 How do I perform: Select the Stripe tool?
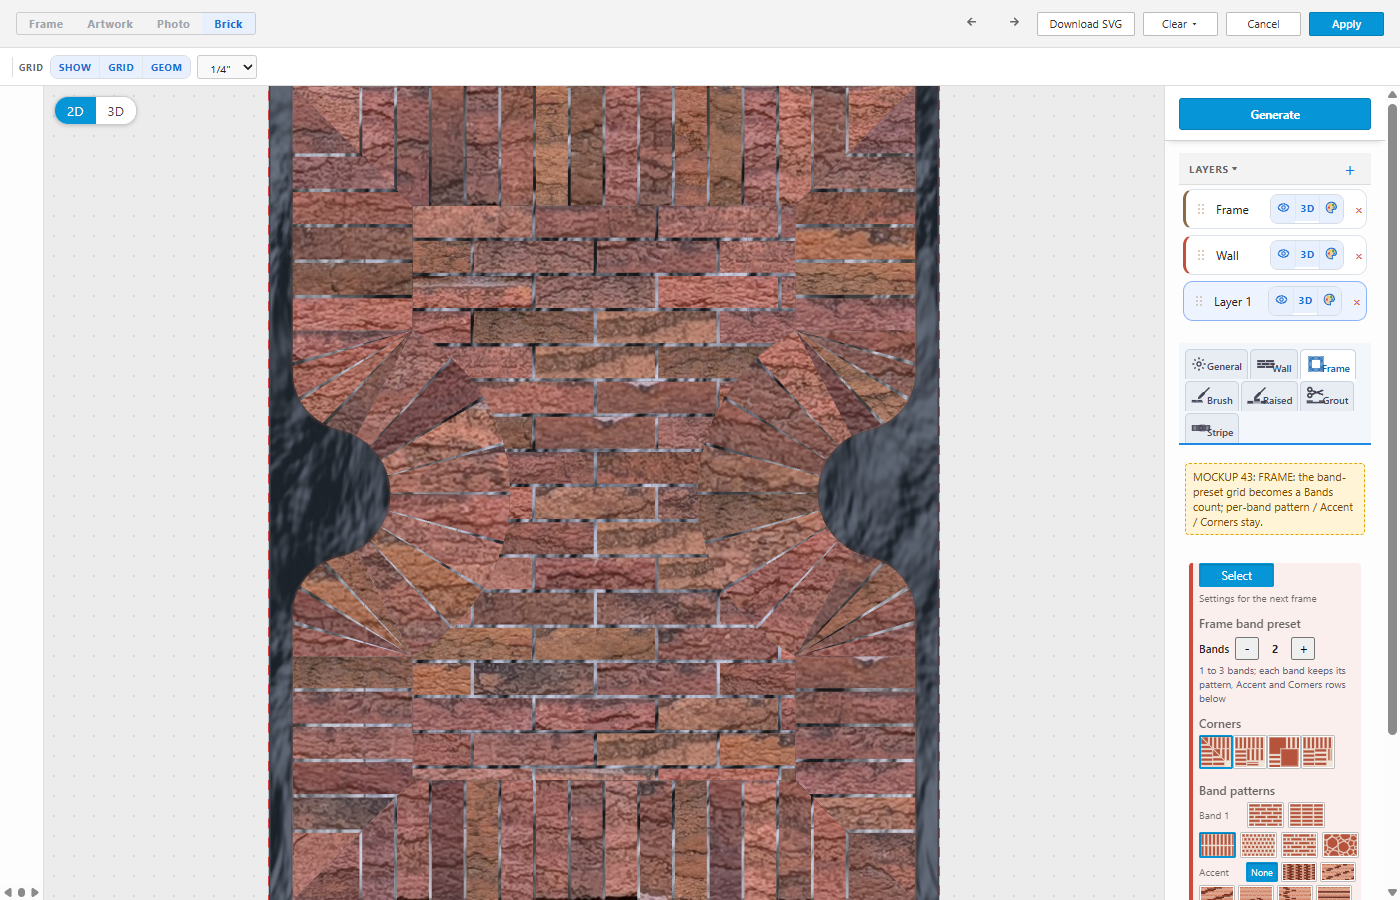coord(1212,429)
